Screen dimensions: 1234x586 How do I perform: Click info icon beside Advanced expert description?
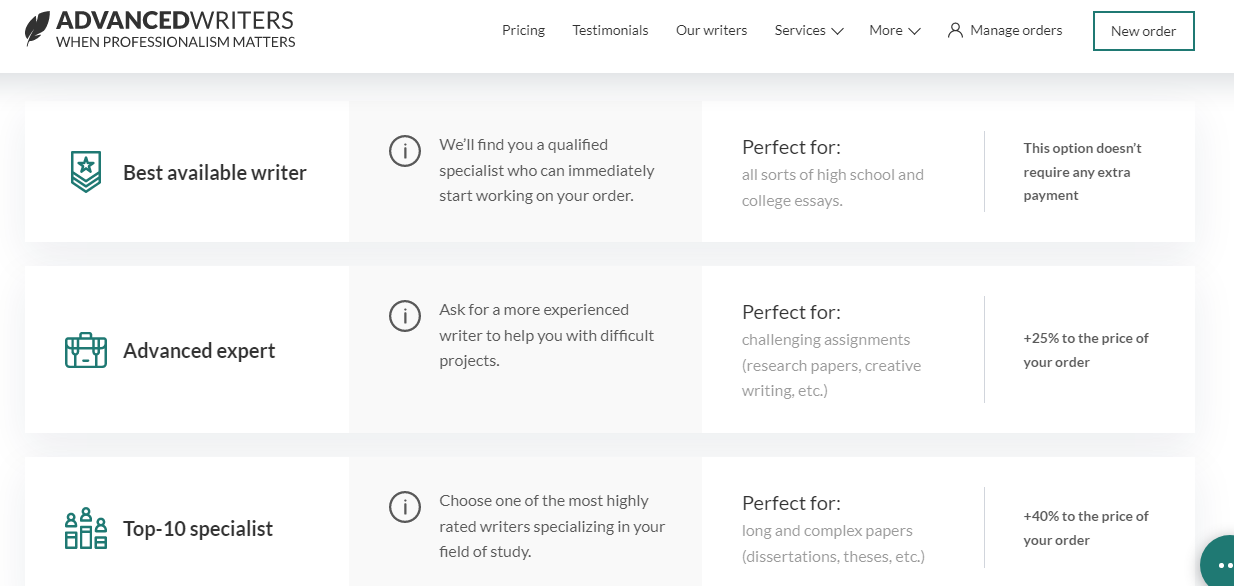pos(404,317)
